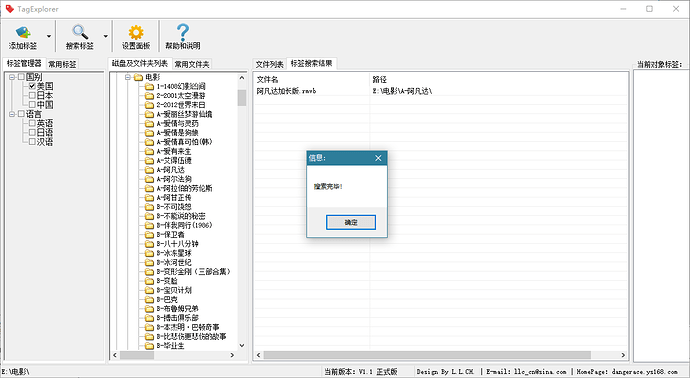The image size is (690, 378).
Task: Select the A-爱情真可怕(韩) folder label
Action: coord(184,142)
